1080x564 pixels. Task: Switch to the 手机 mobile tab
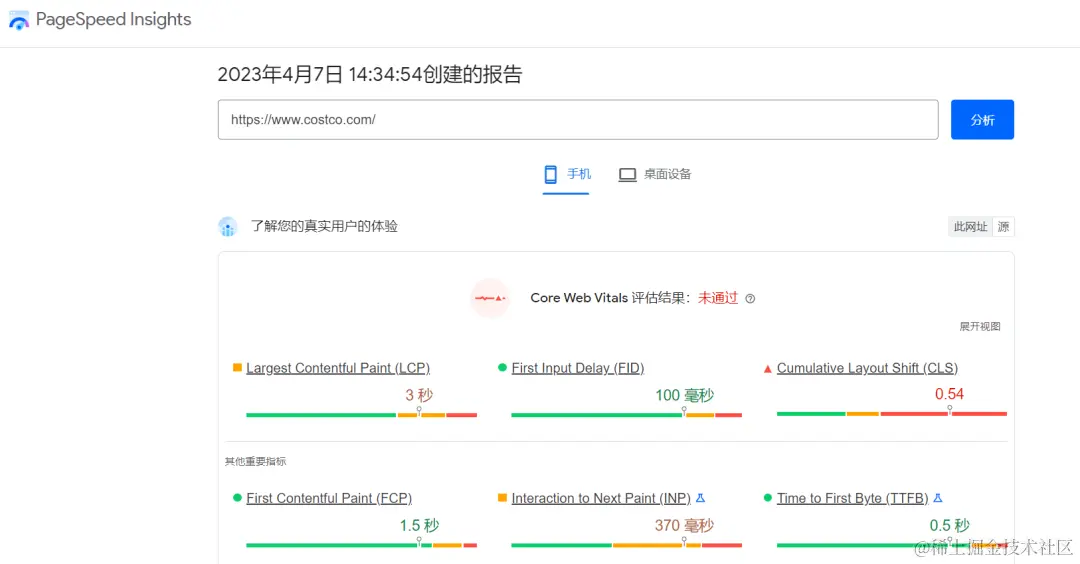pos(566,175)
